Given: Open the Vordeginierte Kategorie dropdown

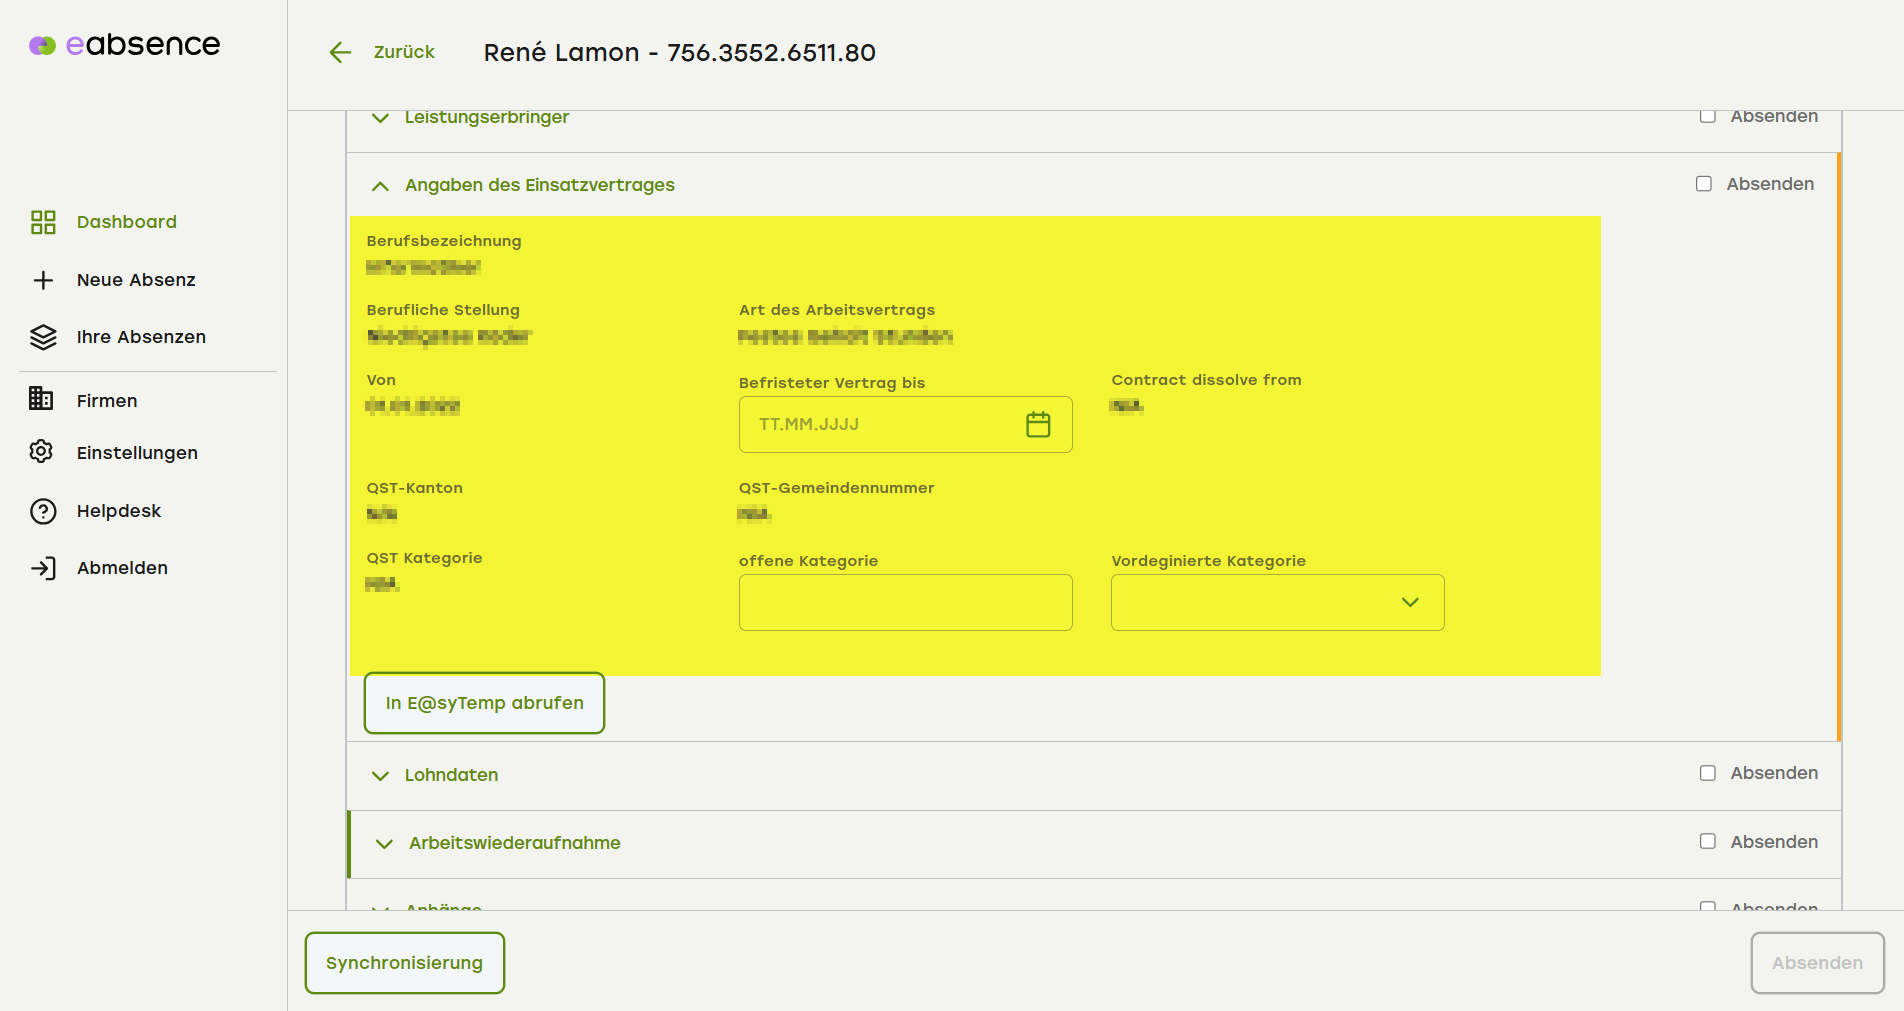Looking at the screenshot, I should pyautogui.click(x=1277, y=602).
